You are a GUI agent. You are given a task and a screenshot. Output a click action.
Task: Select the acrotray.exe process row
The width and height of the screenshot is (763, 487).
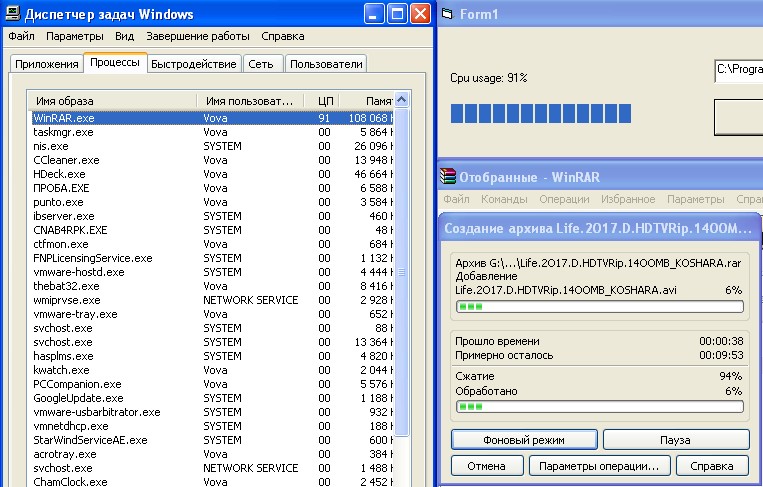pyautogui.click(x=212, y=454)
